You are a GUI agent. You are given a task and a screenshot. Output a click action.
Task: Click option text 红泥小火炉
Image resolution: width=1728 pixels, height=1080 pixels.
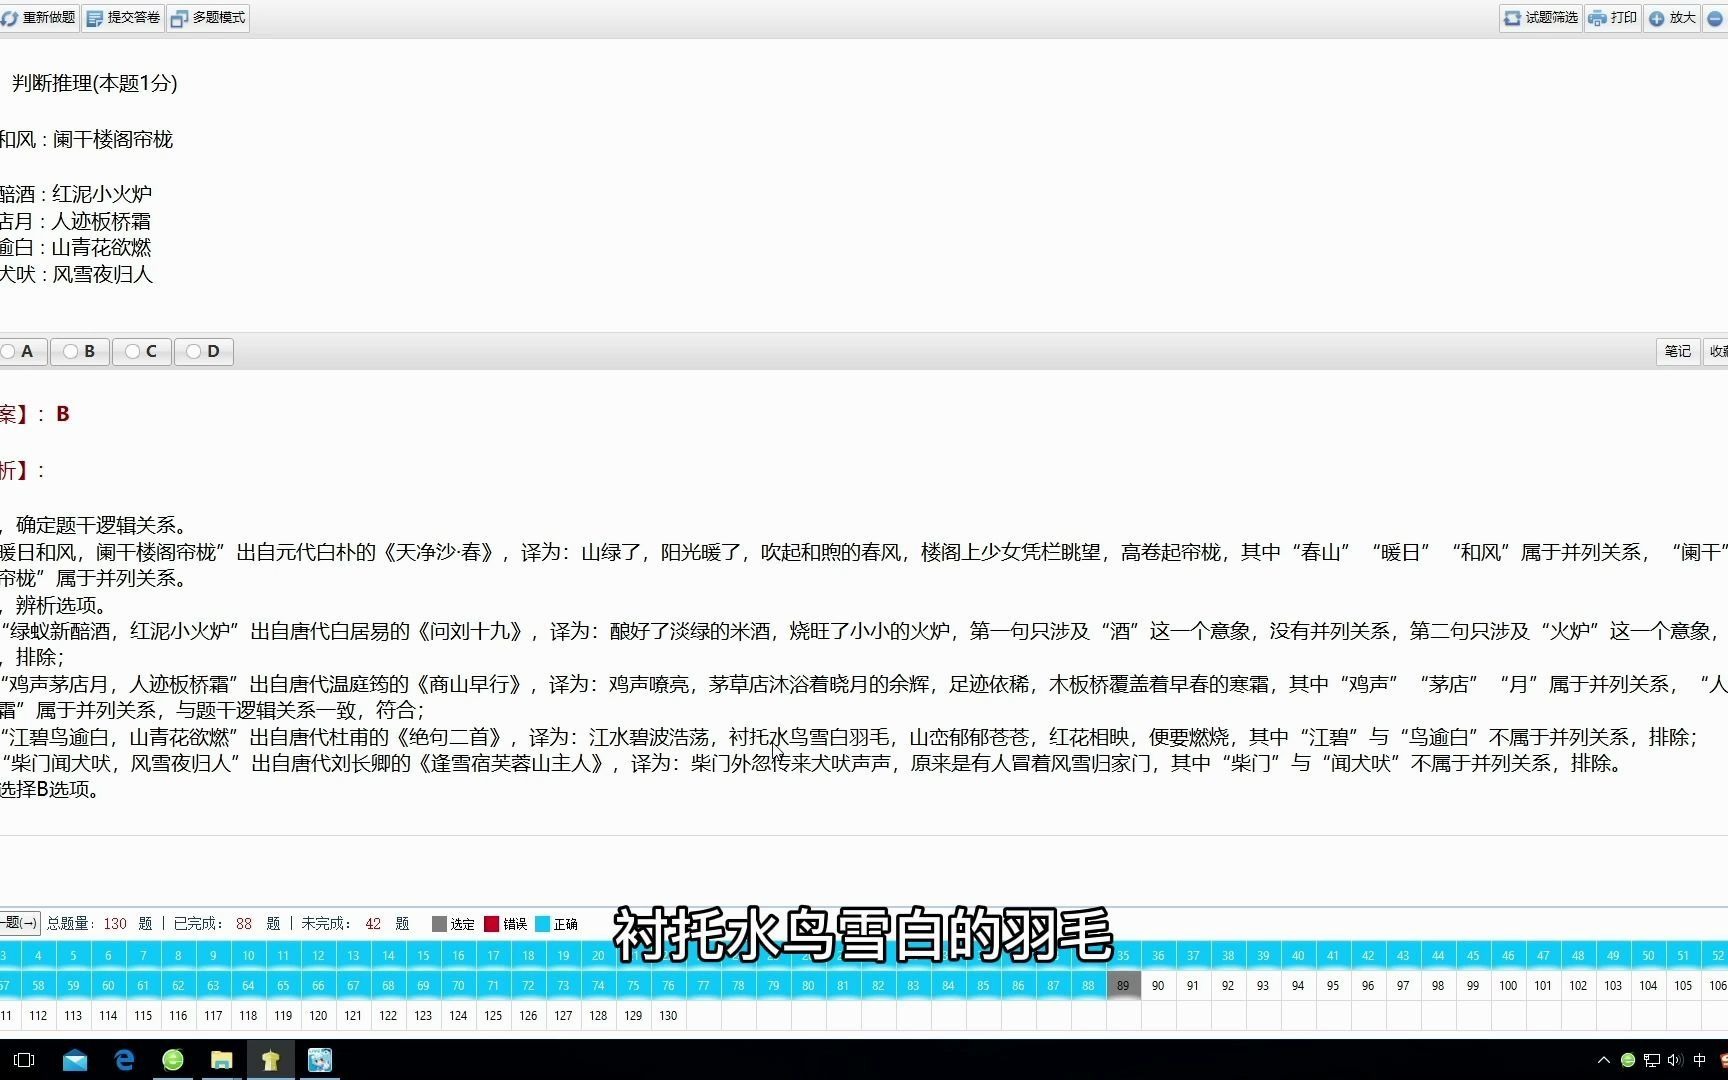pyautogui.click(x=102, y=194)
